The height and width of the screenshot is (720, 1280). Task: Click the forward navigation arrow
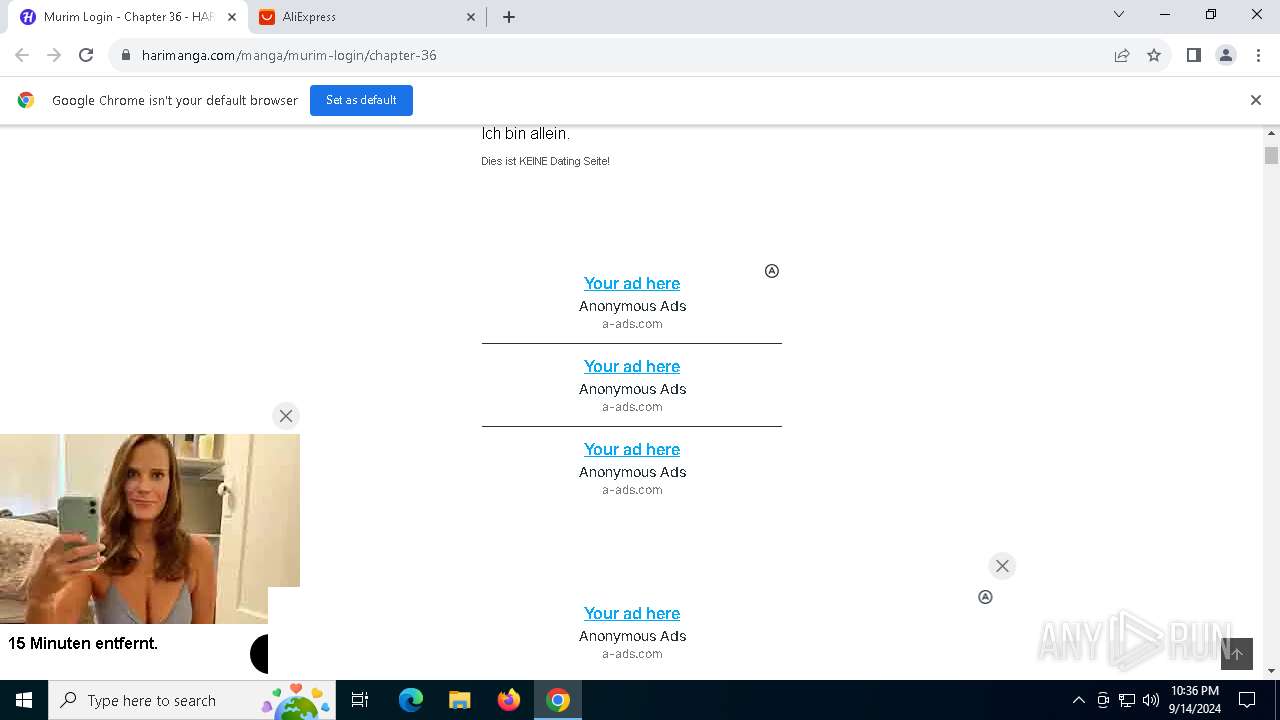[54, 55]
